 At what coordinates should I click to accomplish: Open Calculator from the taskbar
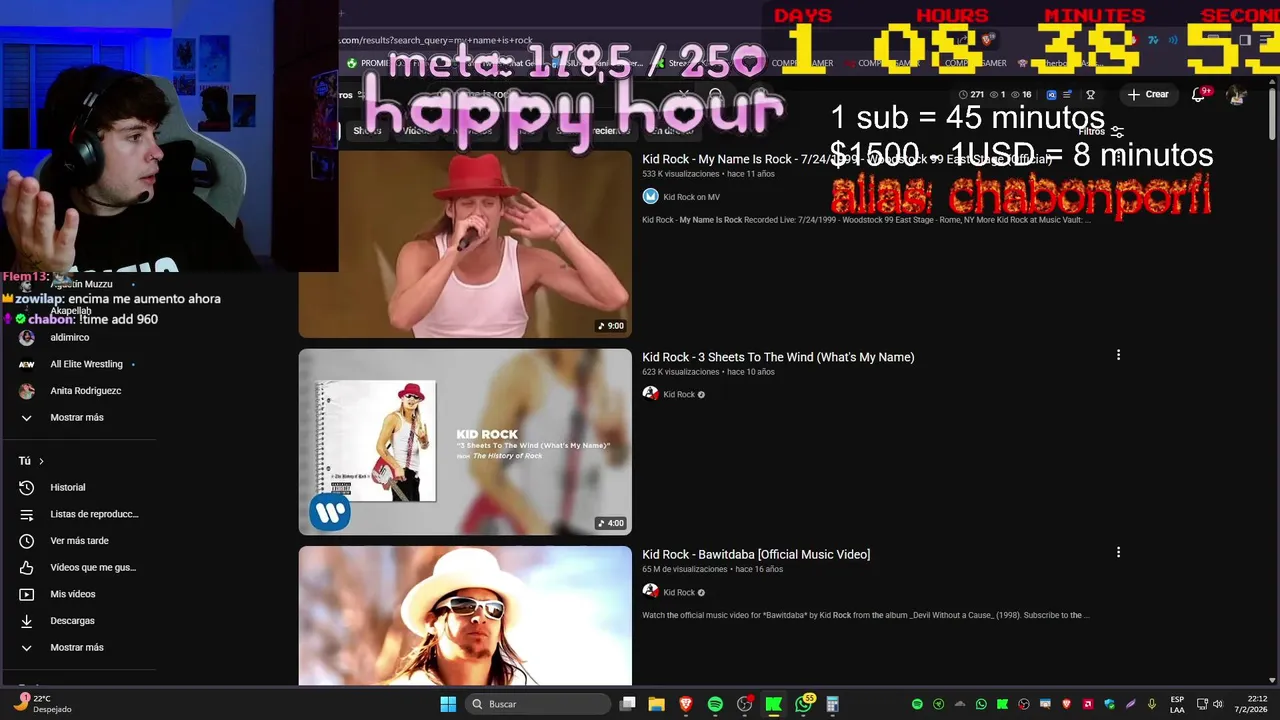(x=832, y=704)
